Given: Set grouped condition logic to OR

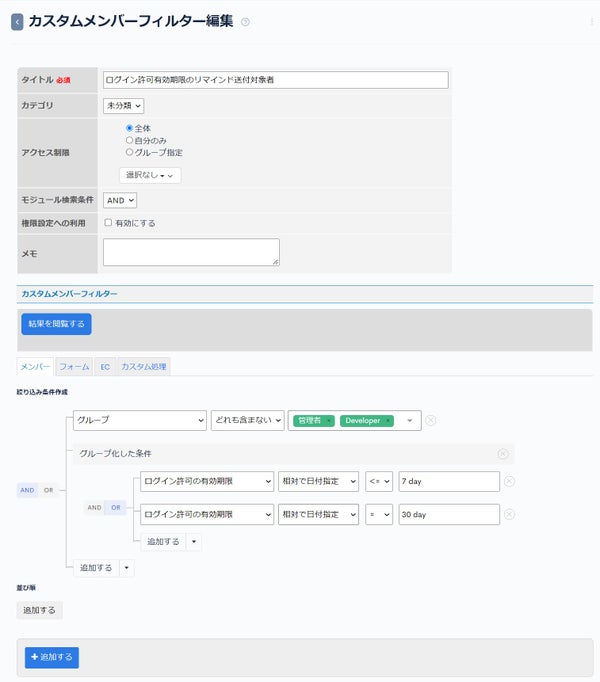Looking at the screenshot, I should pyautogui.click(x=116, y=508).
